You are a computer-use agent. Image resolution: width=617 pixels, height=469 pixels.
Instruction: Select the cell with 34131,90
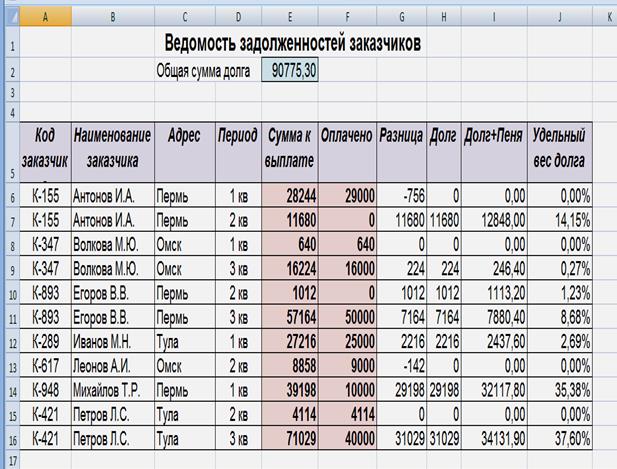pos(494,438)
